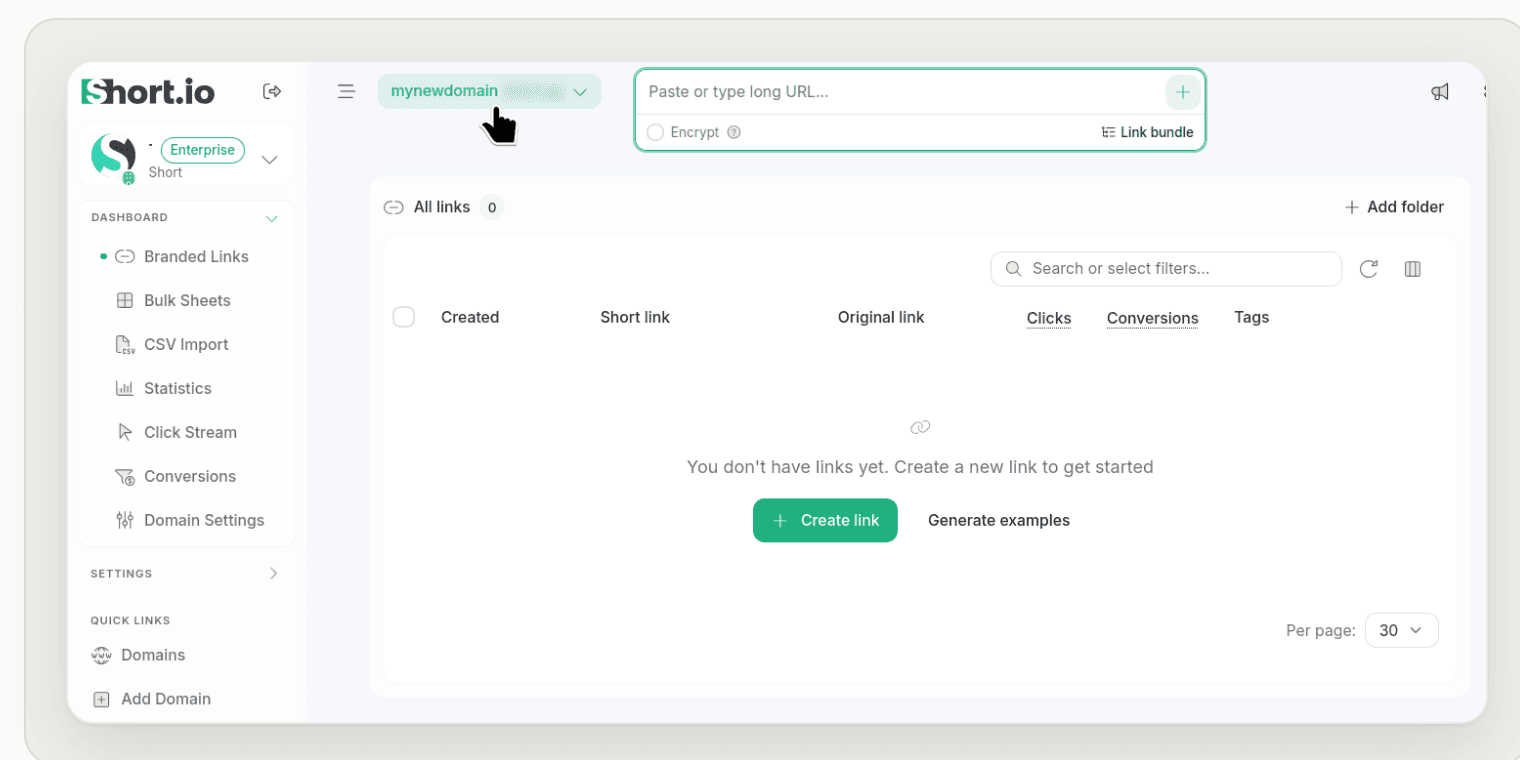Click Add folder
Viewport: 1520px width, 760px height.
(x=1394, y=207)
